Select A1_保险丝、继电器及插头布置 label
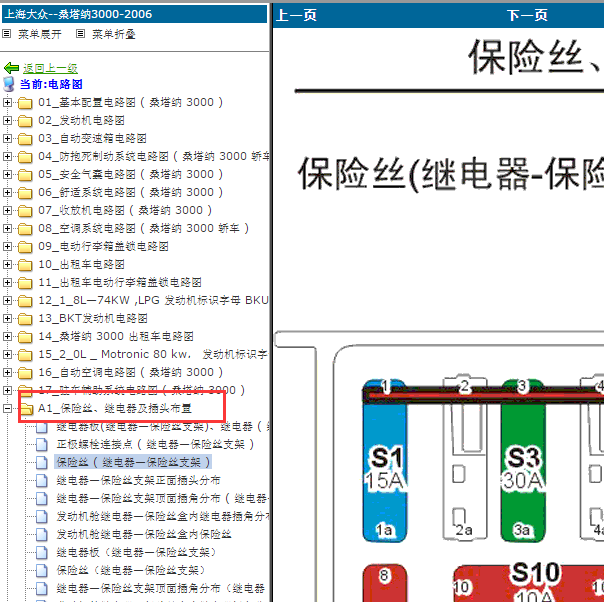This screenshot has width=604, height=602. [114, 408]
